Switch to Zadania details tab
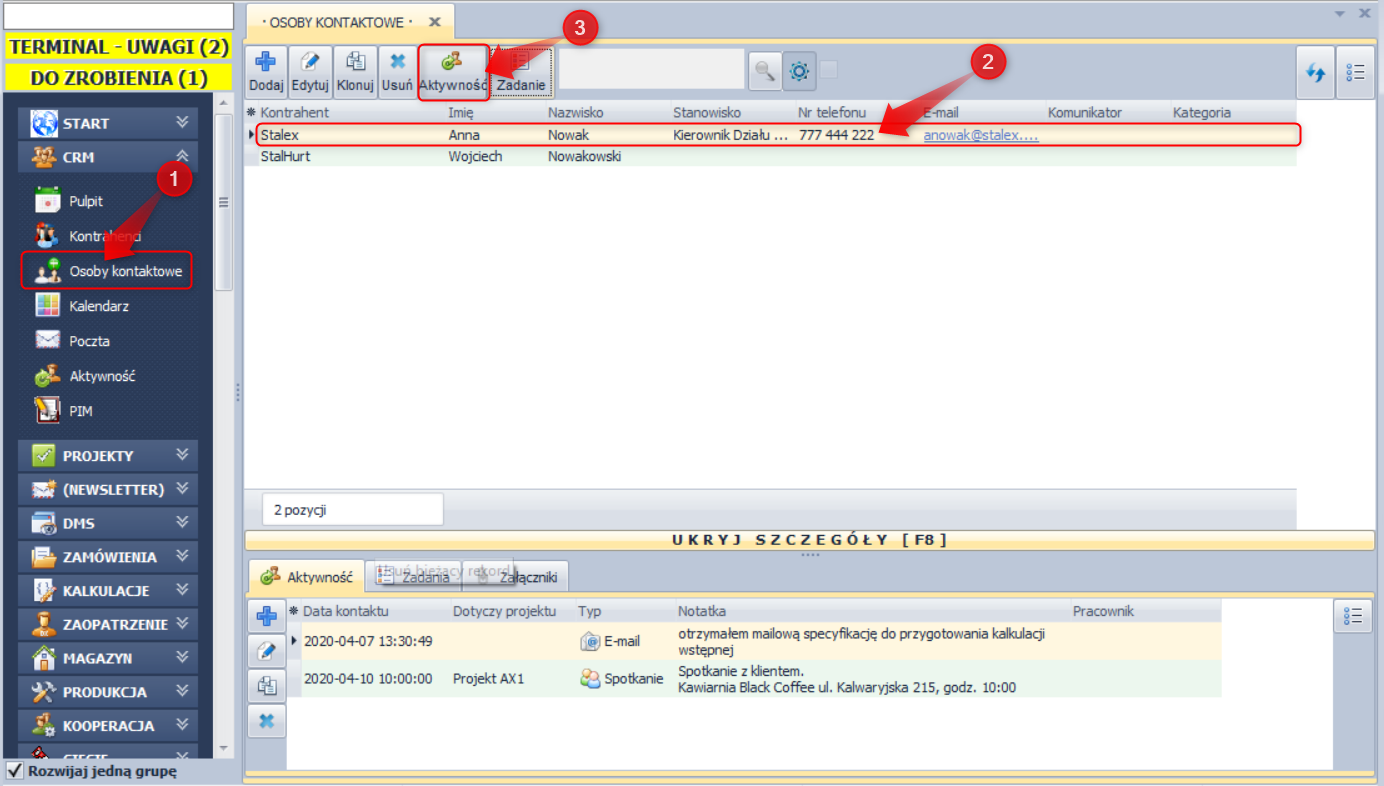Screen dimensions: 1384x786 coord(413,577)
